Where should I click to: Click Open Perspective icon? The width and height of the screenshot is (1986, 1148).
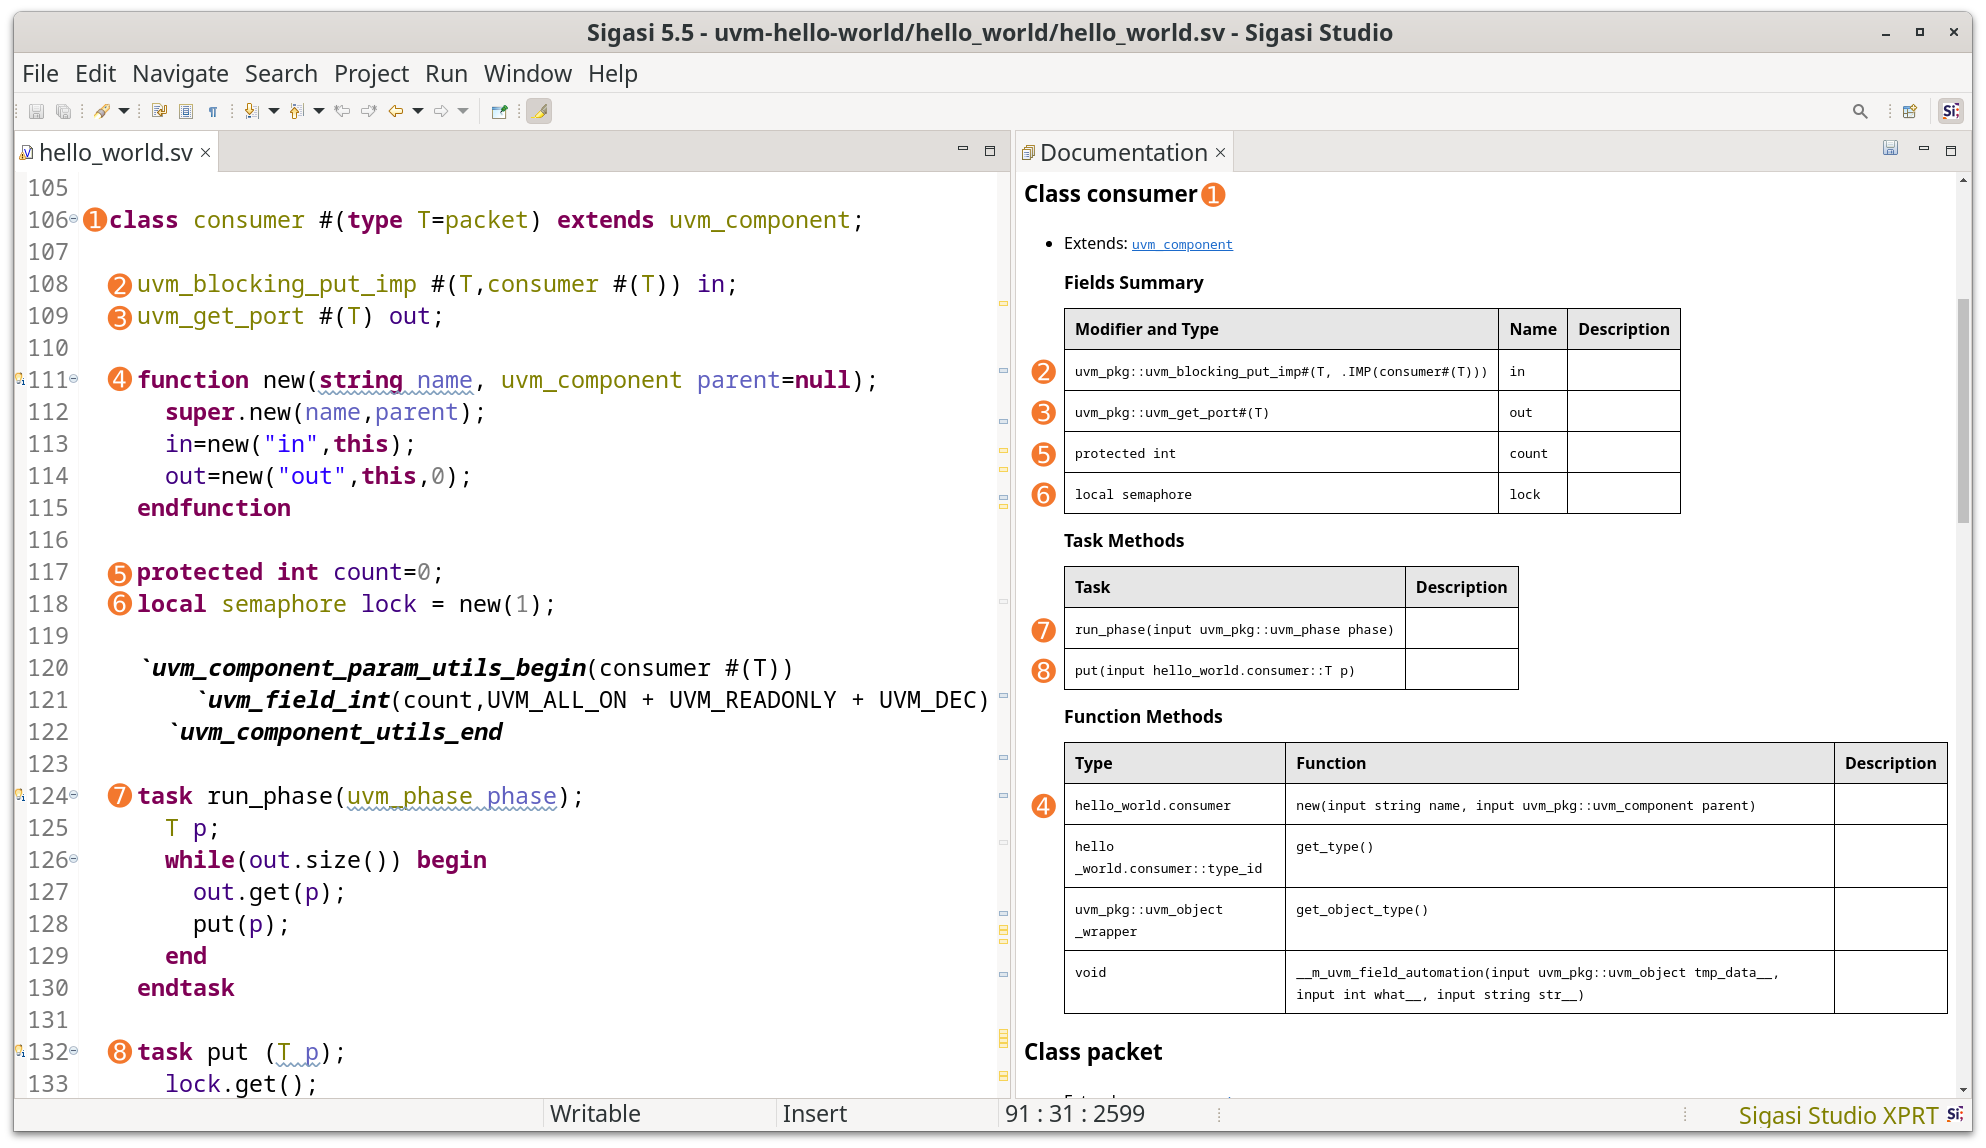pyautogui.click(x=1910, y=111)
